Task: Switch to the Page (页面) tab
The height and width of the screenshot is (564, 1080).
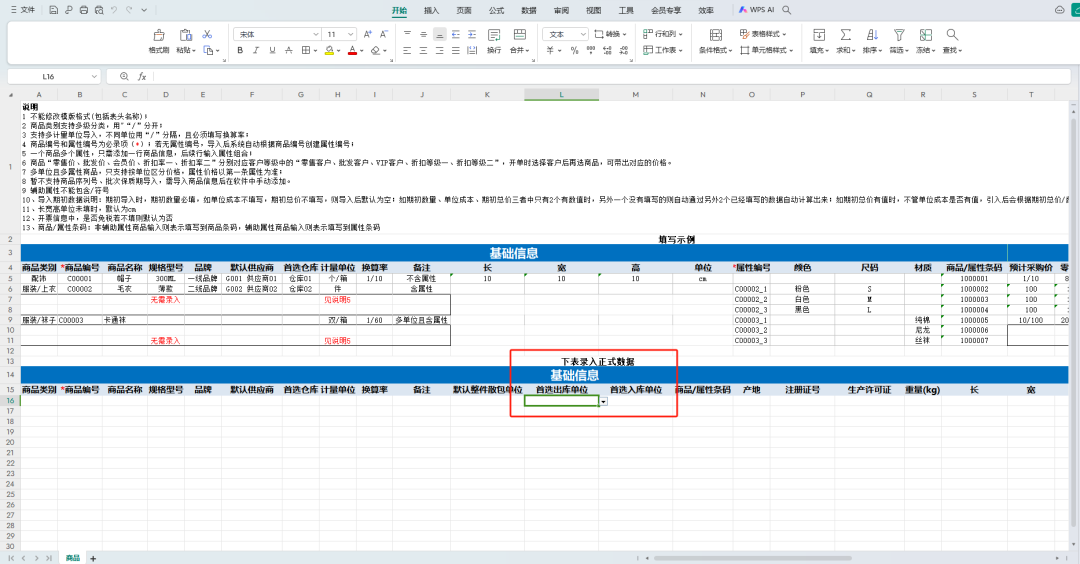Action: (x=464, y=10)
